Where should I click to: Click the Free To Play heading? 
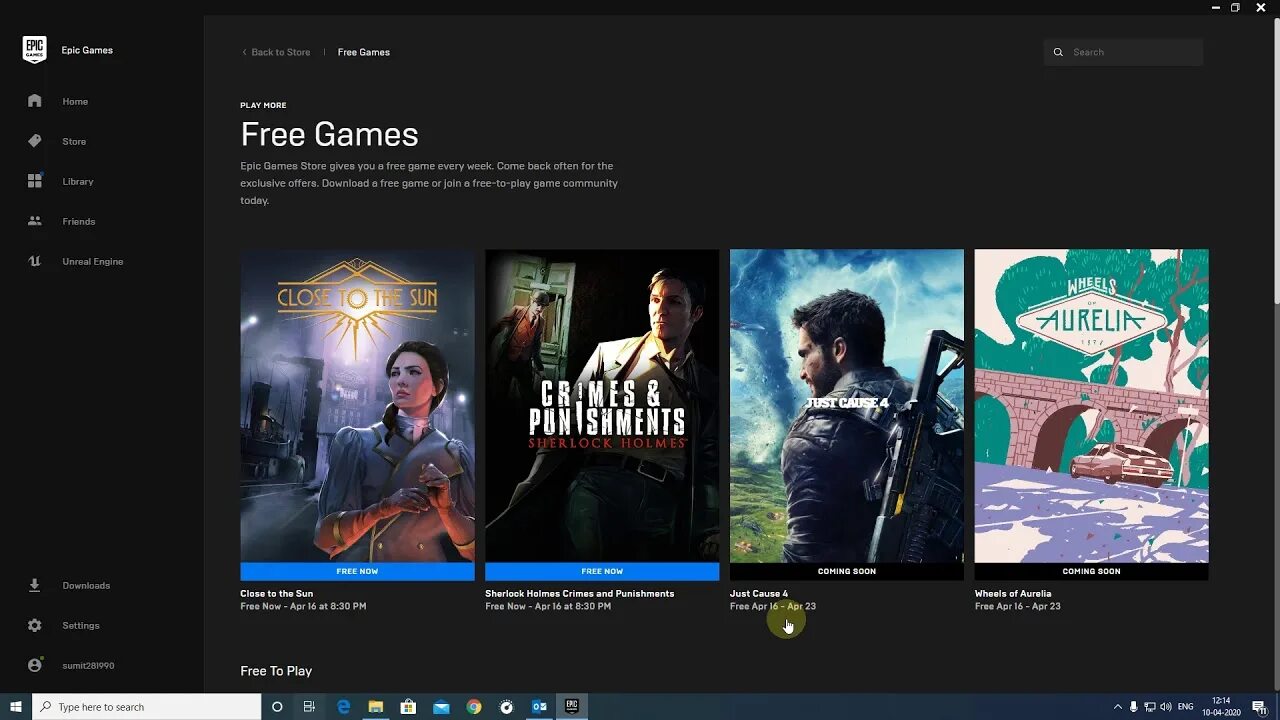pos(276,671)
